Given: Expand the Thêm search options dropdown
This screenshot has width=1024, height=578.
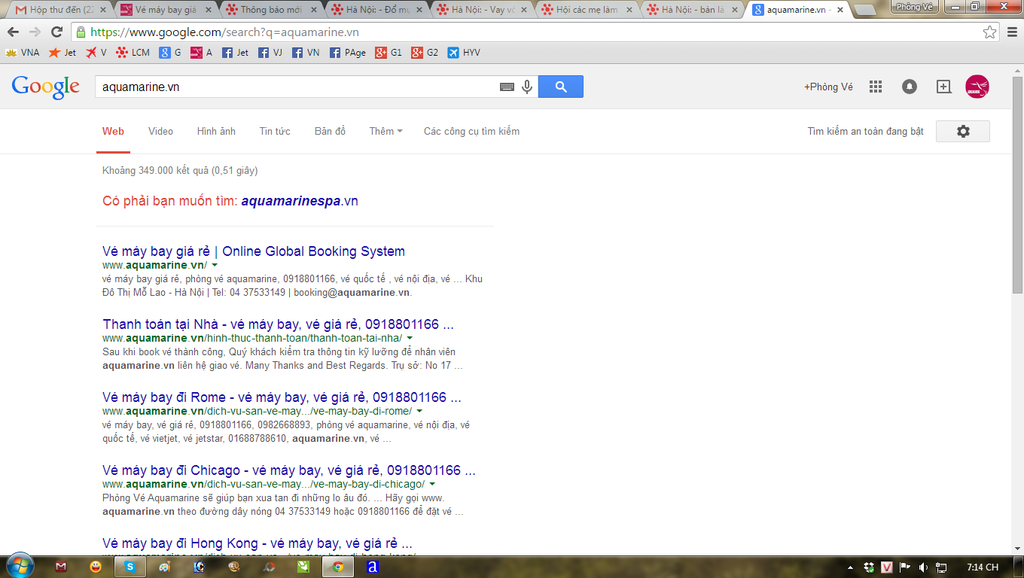Looking at the screenshot, I should click(385, 131).
